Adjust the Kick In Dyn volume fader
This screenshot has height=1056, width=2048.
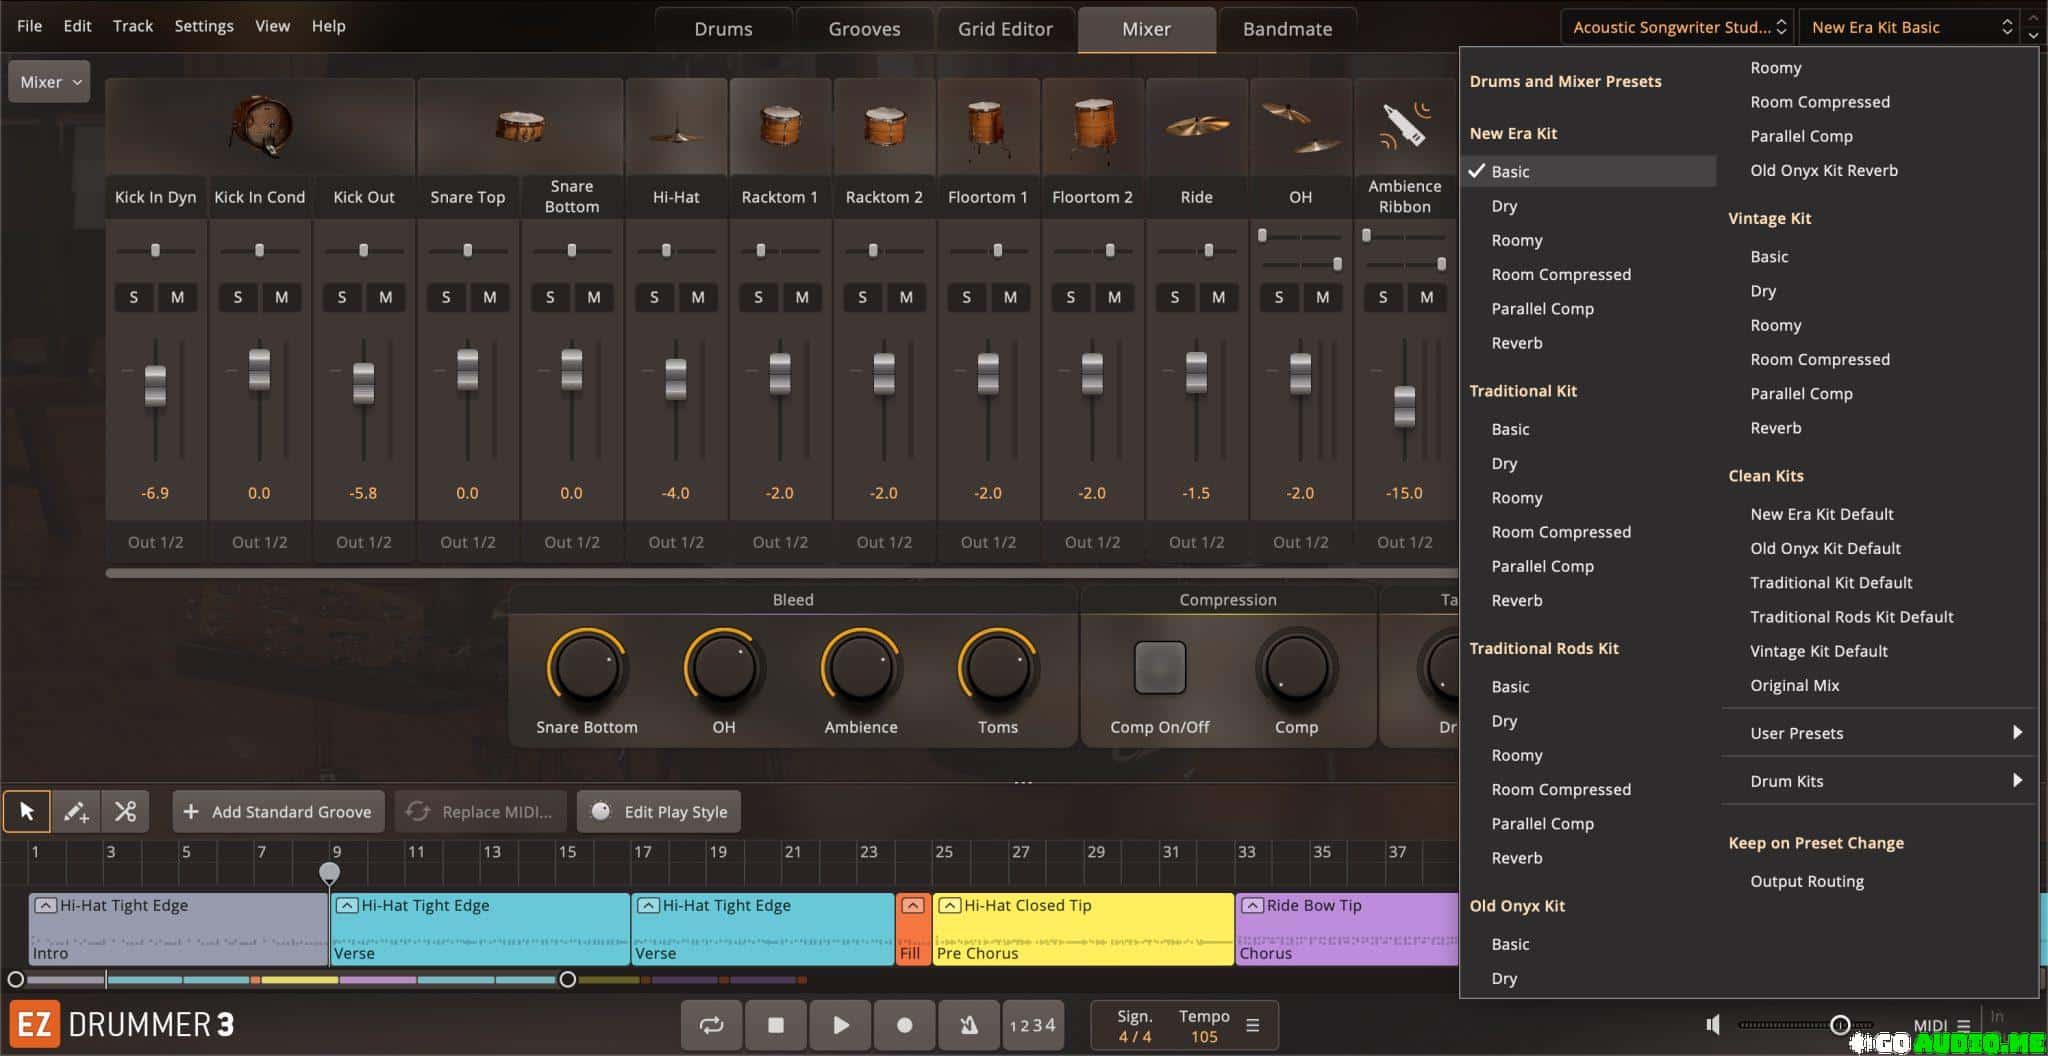(155, 385)
